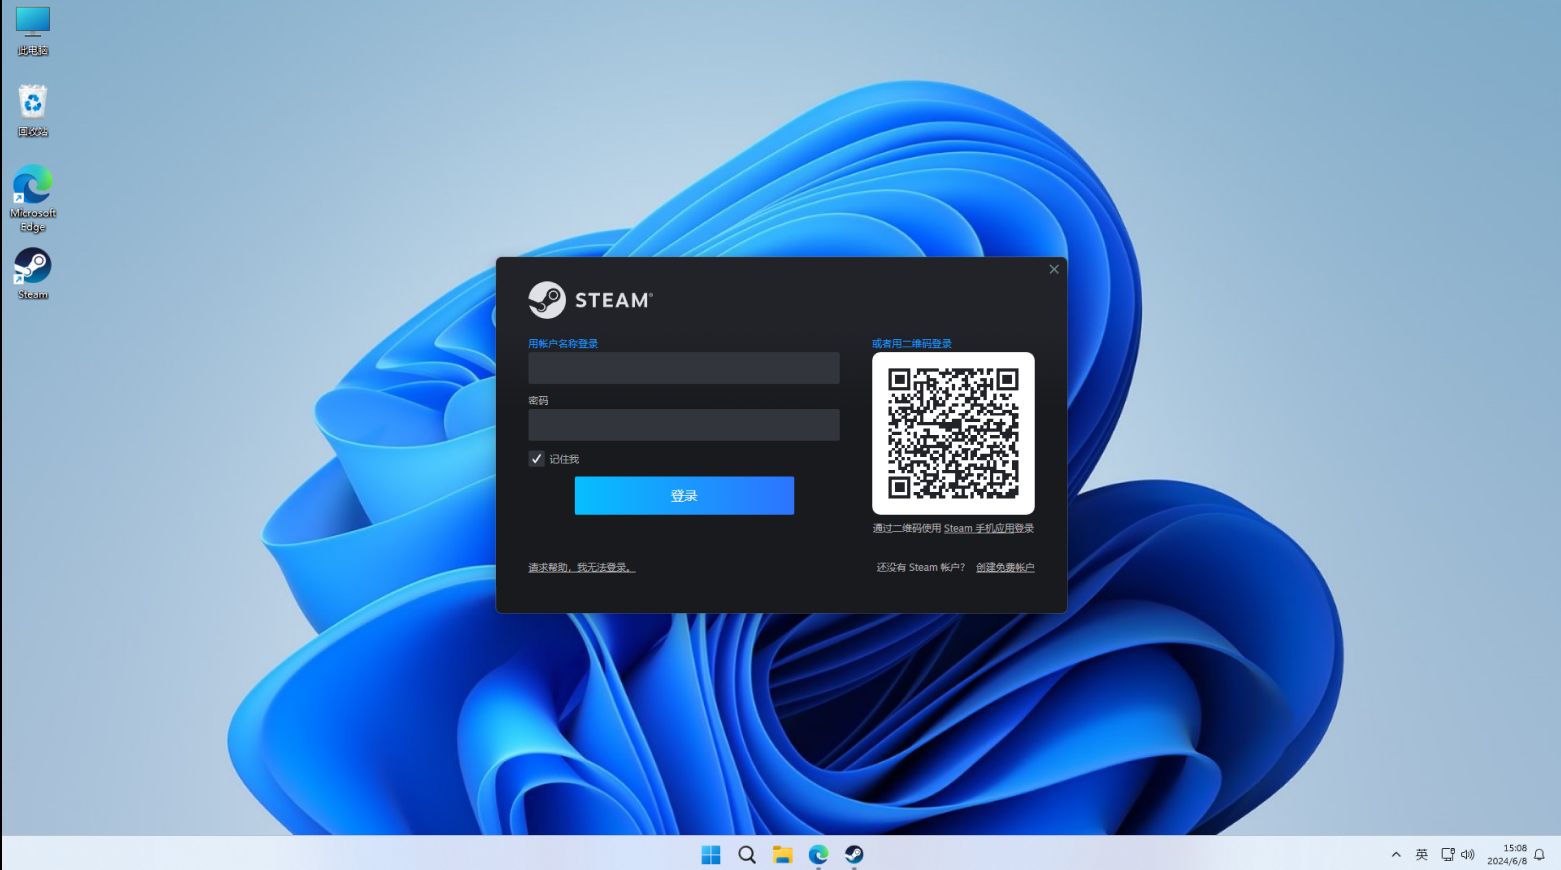
Task: Click the 还没有 Steam 帐户? text
Action: [x=921, y=568]
